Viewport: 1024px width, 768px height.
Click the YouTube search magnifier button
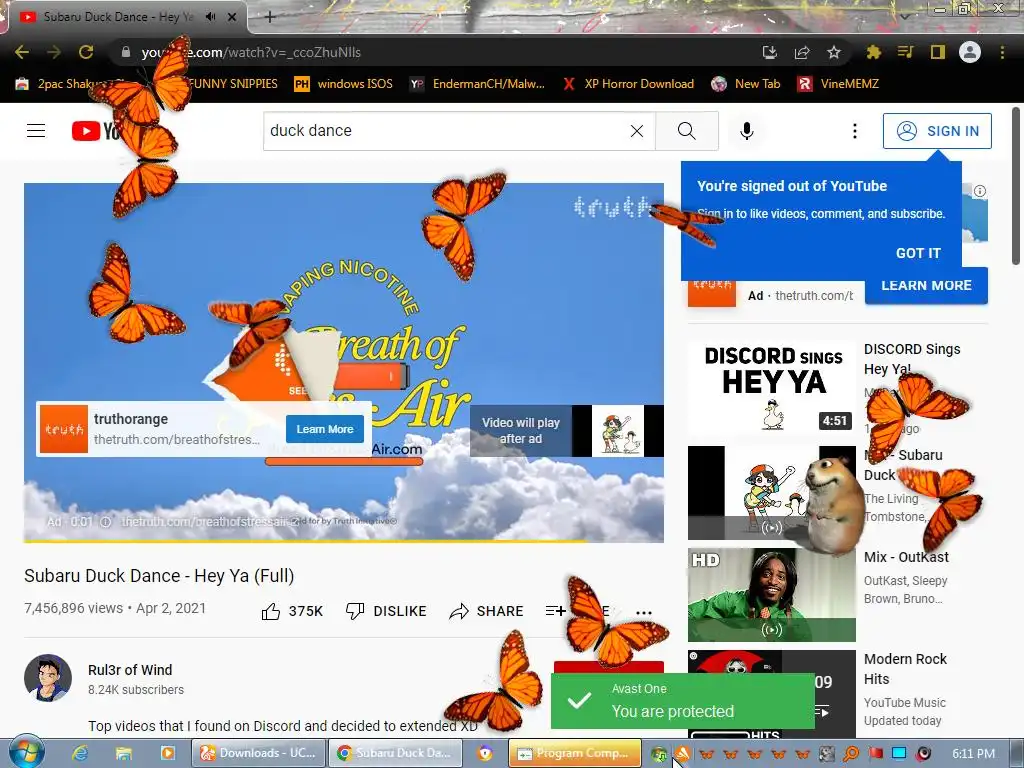(x=686, y=131)
